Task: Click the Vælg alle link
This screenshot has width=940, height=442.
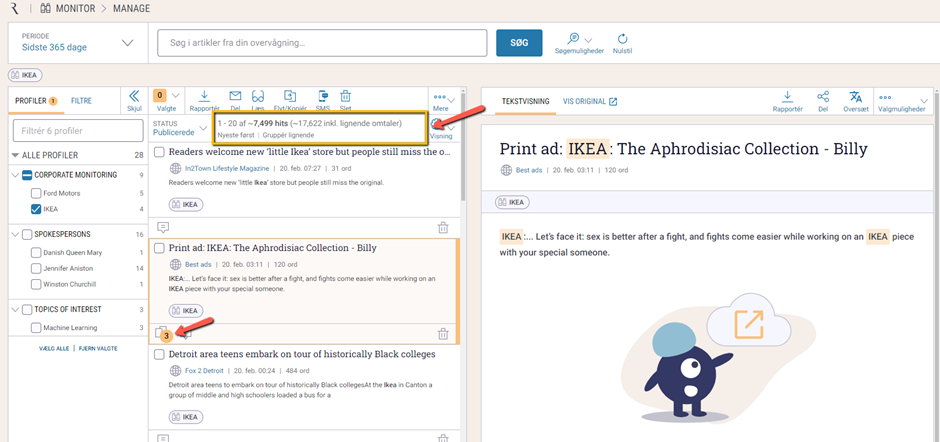Action: pyautogui.click(x=54, y=348)
